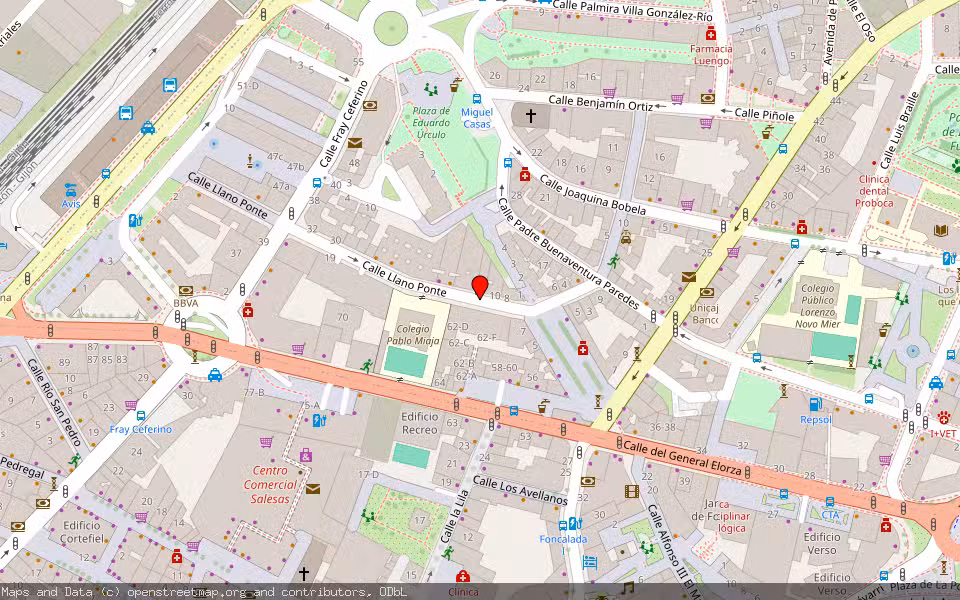The image size is (960, 600).
Task: Select the Calle Luis Braille street label
Action: 899,130
